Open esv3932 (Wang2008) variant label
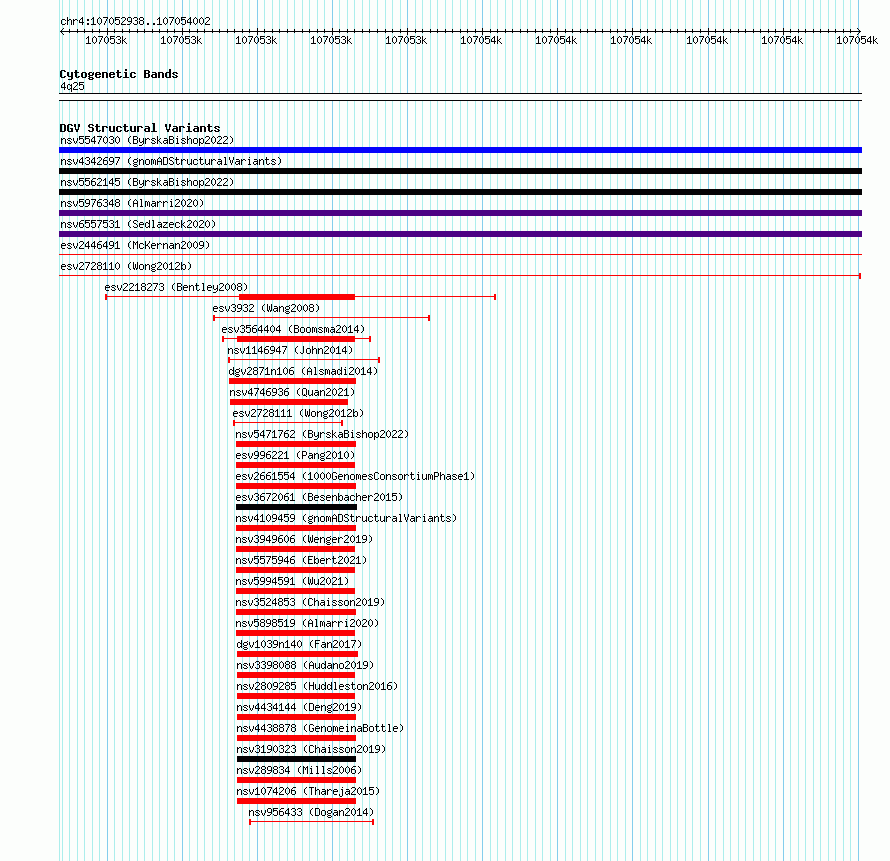890x861 pixels. point(266,308)
